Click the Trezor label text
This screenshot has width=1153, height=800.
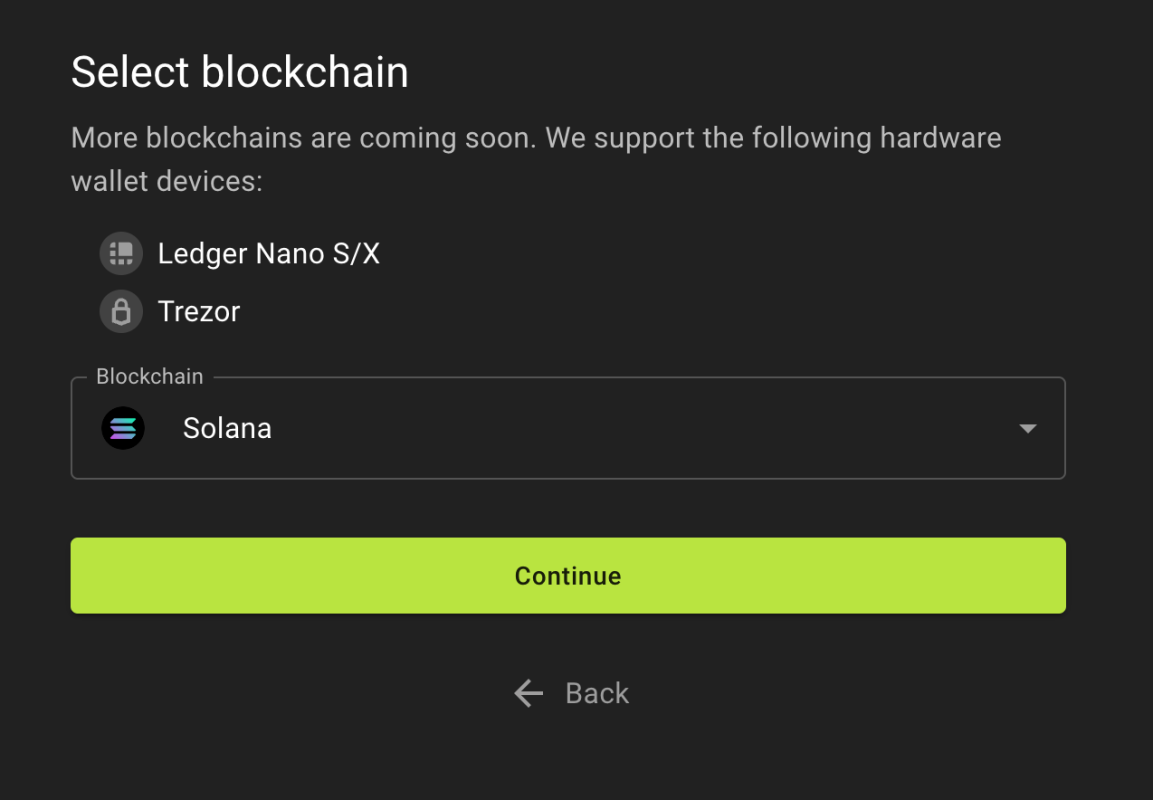pyautogui.click(x=199, y=312)
